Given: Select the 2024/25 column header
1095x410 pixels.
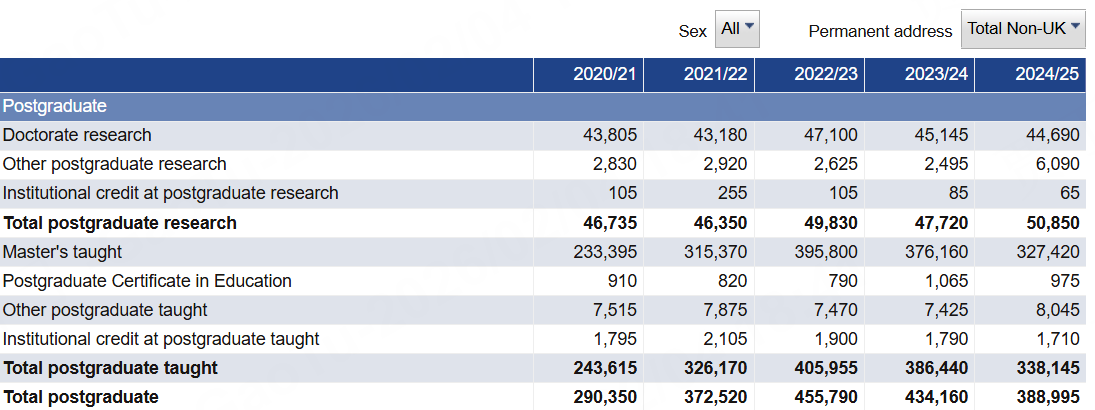Looking at the screenshot, I should click(x=1046, y=75).
